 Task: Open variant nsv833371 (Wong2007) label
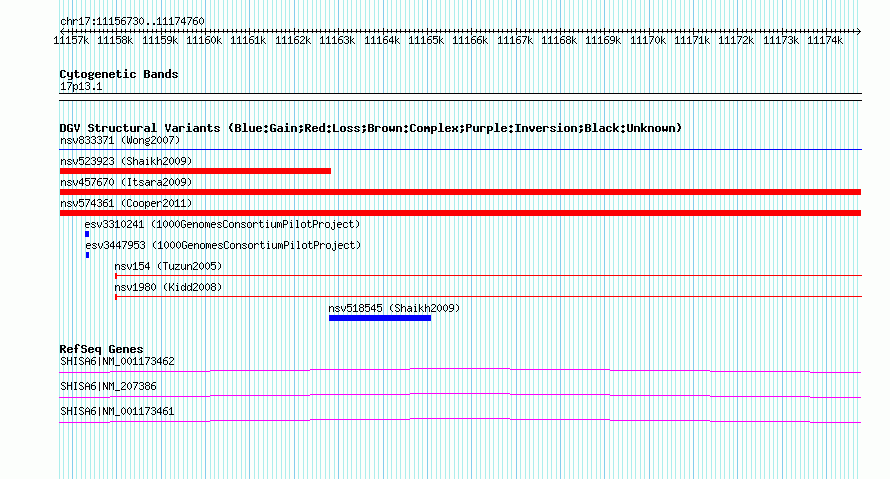coord(120,140)
